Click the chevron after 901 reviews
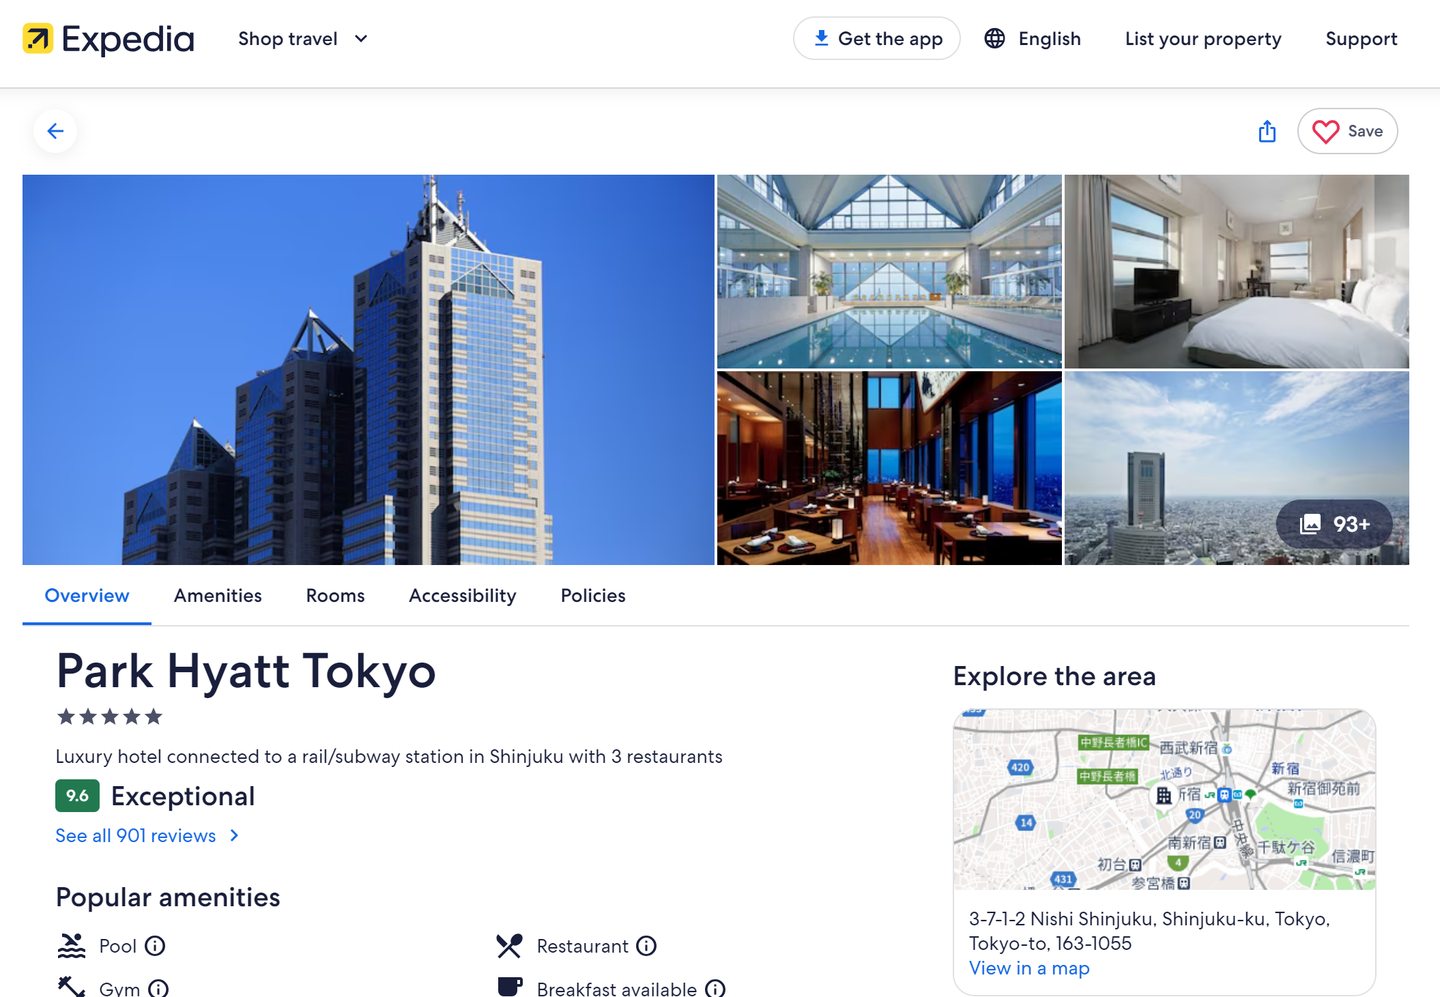 pyautogui.click(x=234, y=836)
